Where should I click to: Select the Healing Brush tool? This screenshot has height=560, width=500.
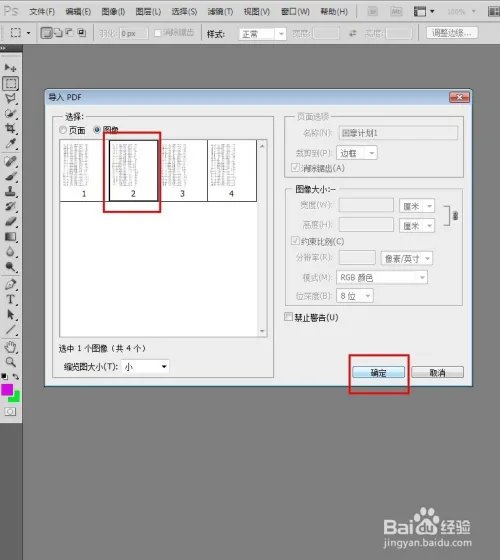pyautogui.click(x=10, y=161)
